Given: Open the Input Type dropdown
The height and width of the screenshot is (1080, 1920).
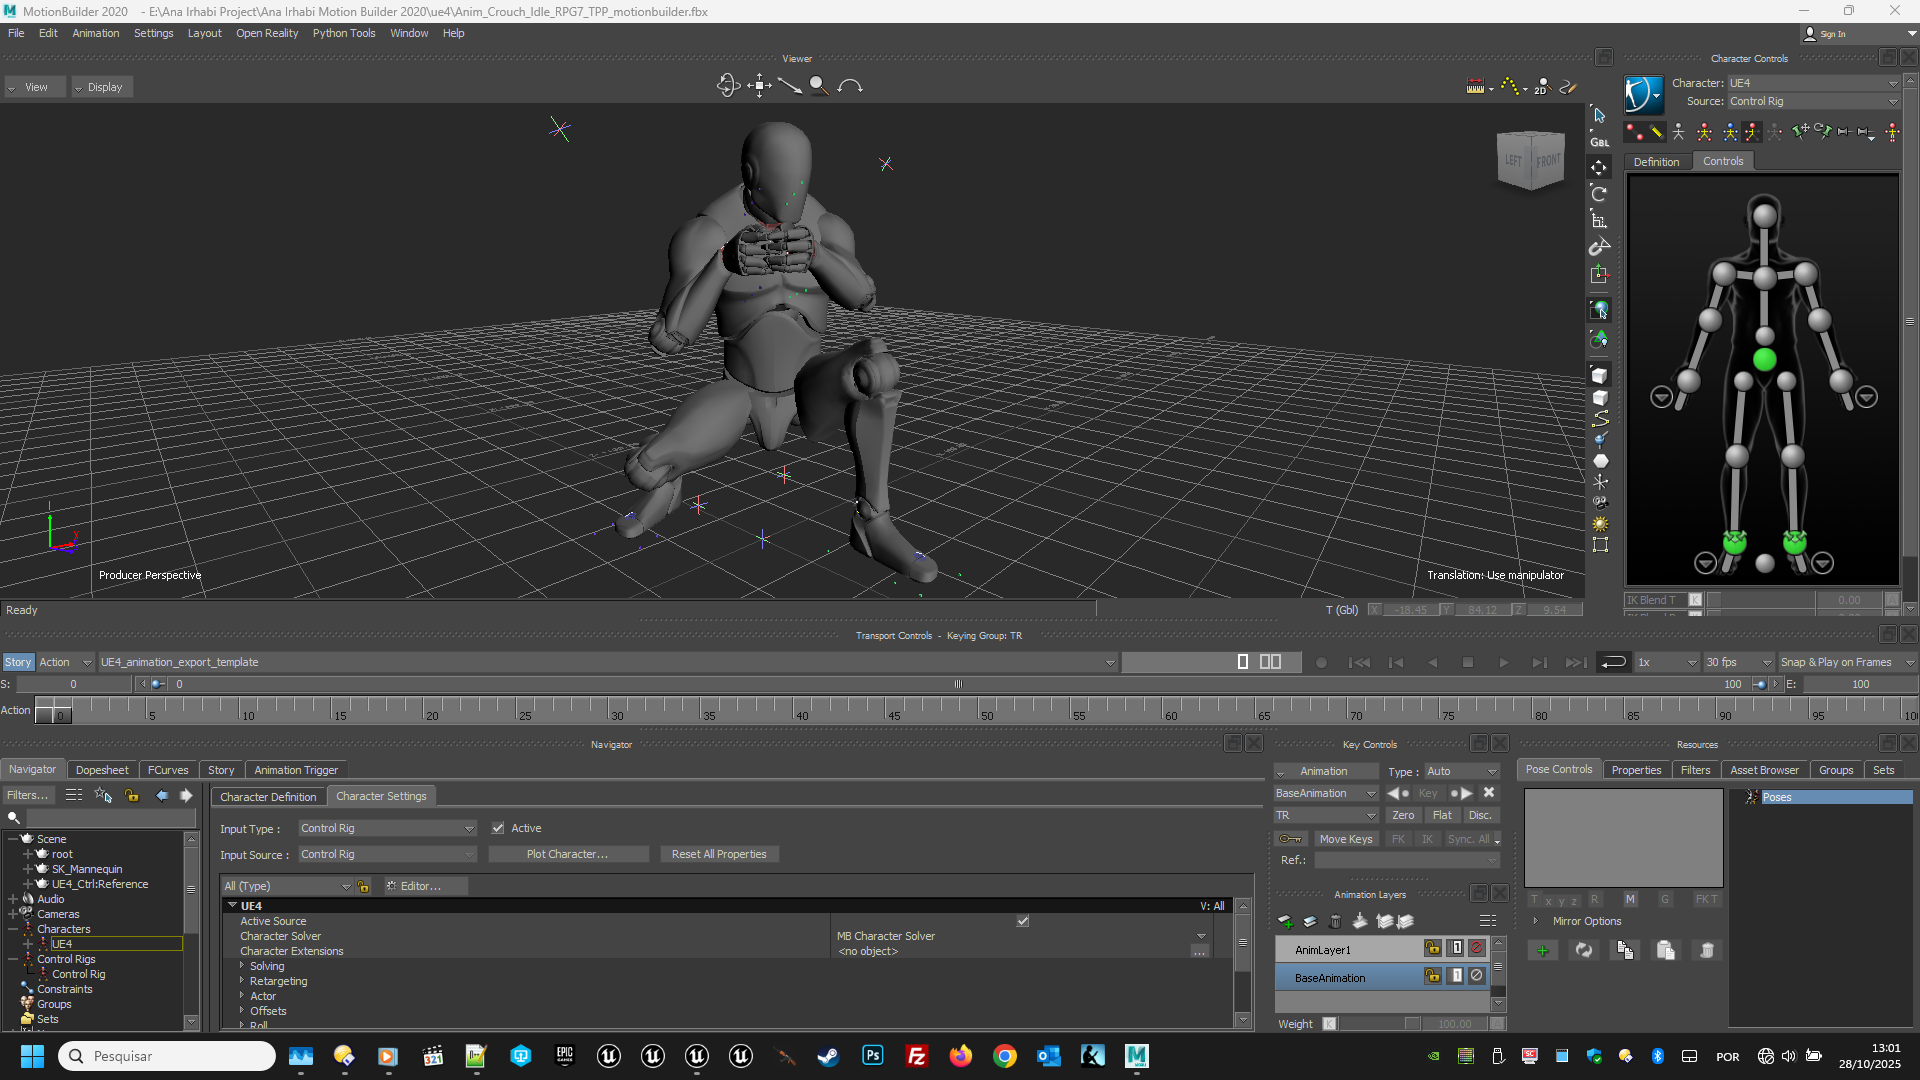Looking at the screenshot, I should (387, 828).
